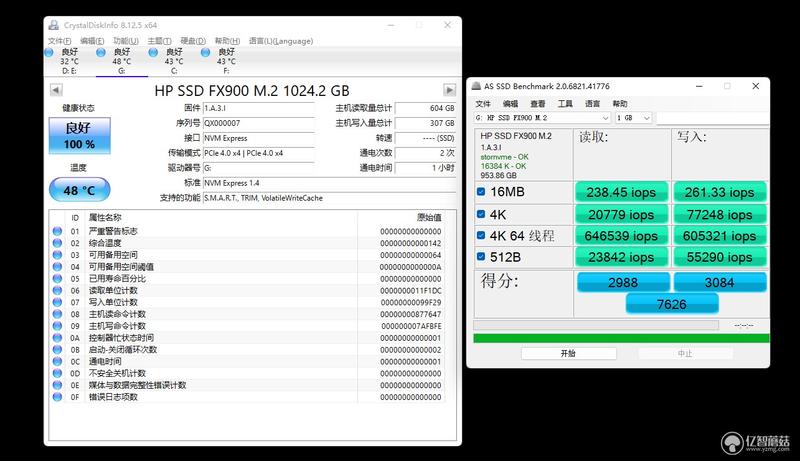This screenshot has height=461, width=800.
Task: Click status icon for attribute 0C 通电时间
Action: point(57,361)
